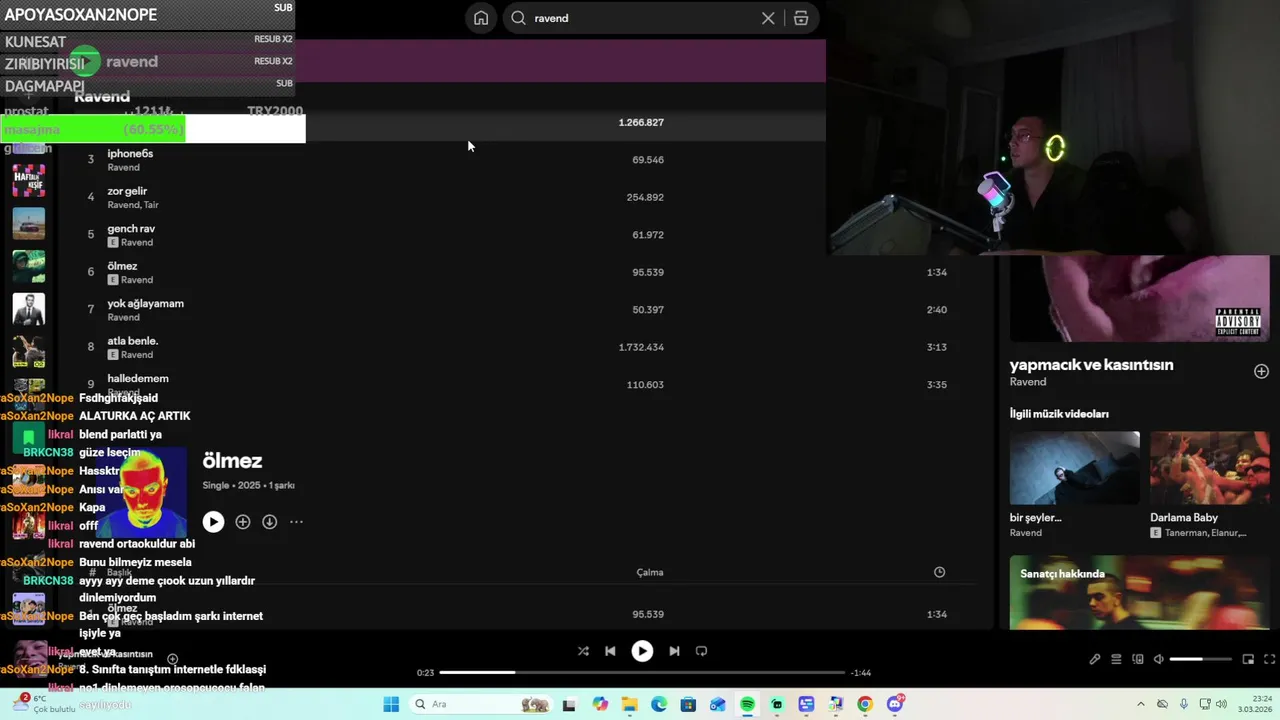Open system volume icon in tray

pyautogui.click(x=1221, y=704)
